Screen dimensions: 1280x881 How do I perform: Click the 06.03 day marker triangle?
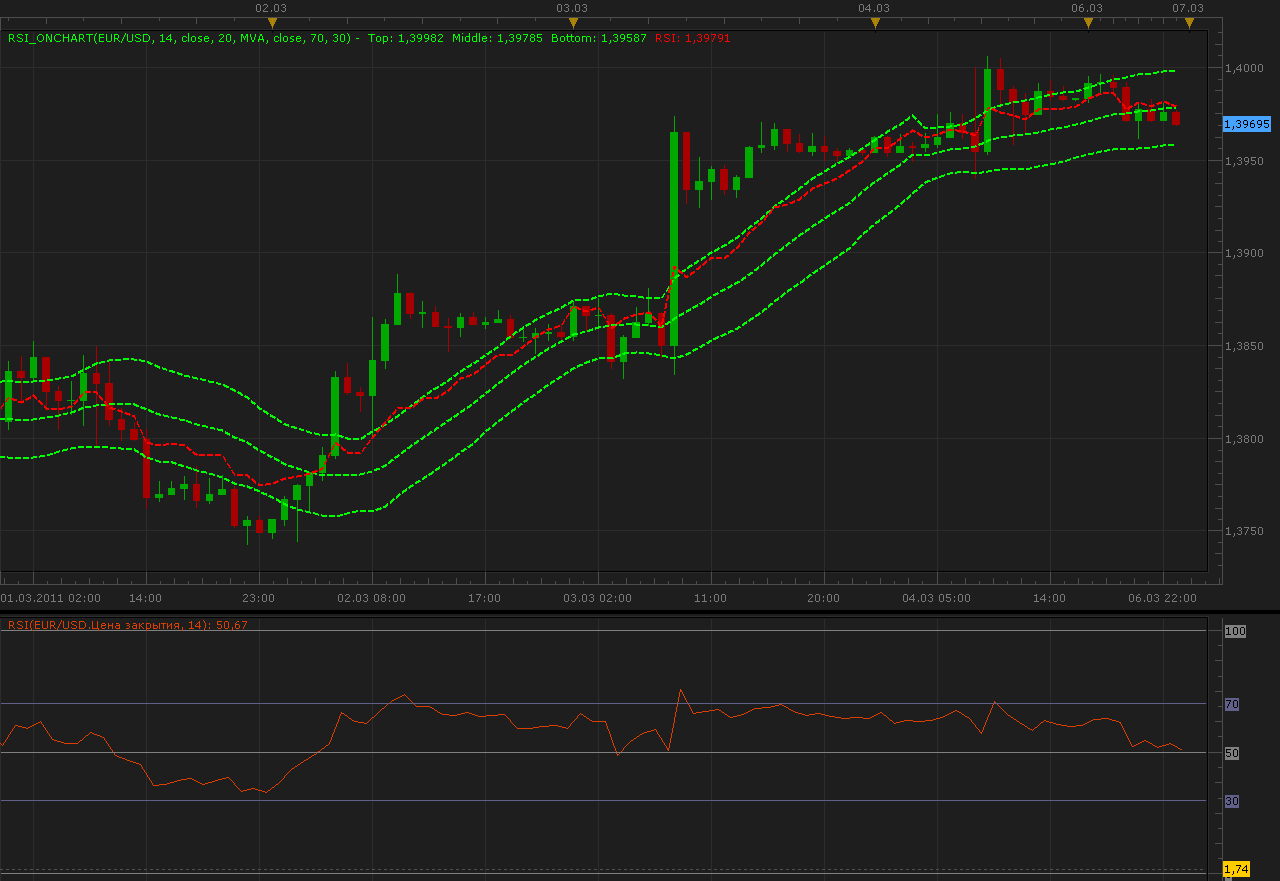1088,22
